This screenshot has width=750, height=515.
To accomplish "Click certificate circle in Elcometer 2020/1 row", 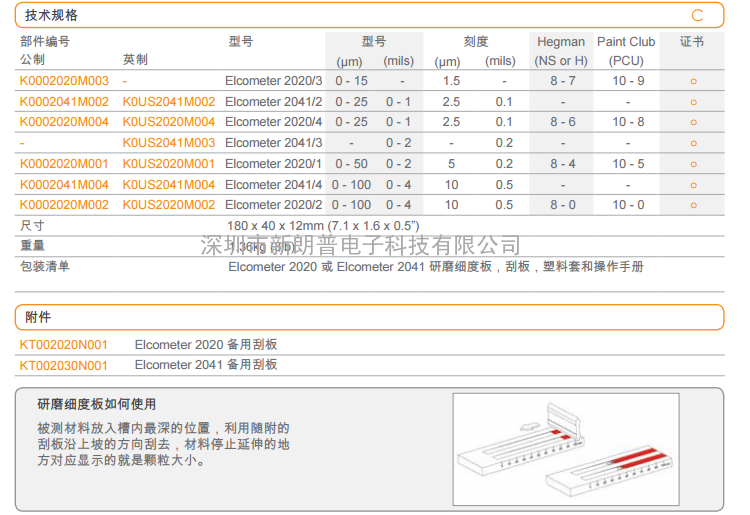I will 693,164.
